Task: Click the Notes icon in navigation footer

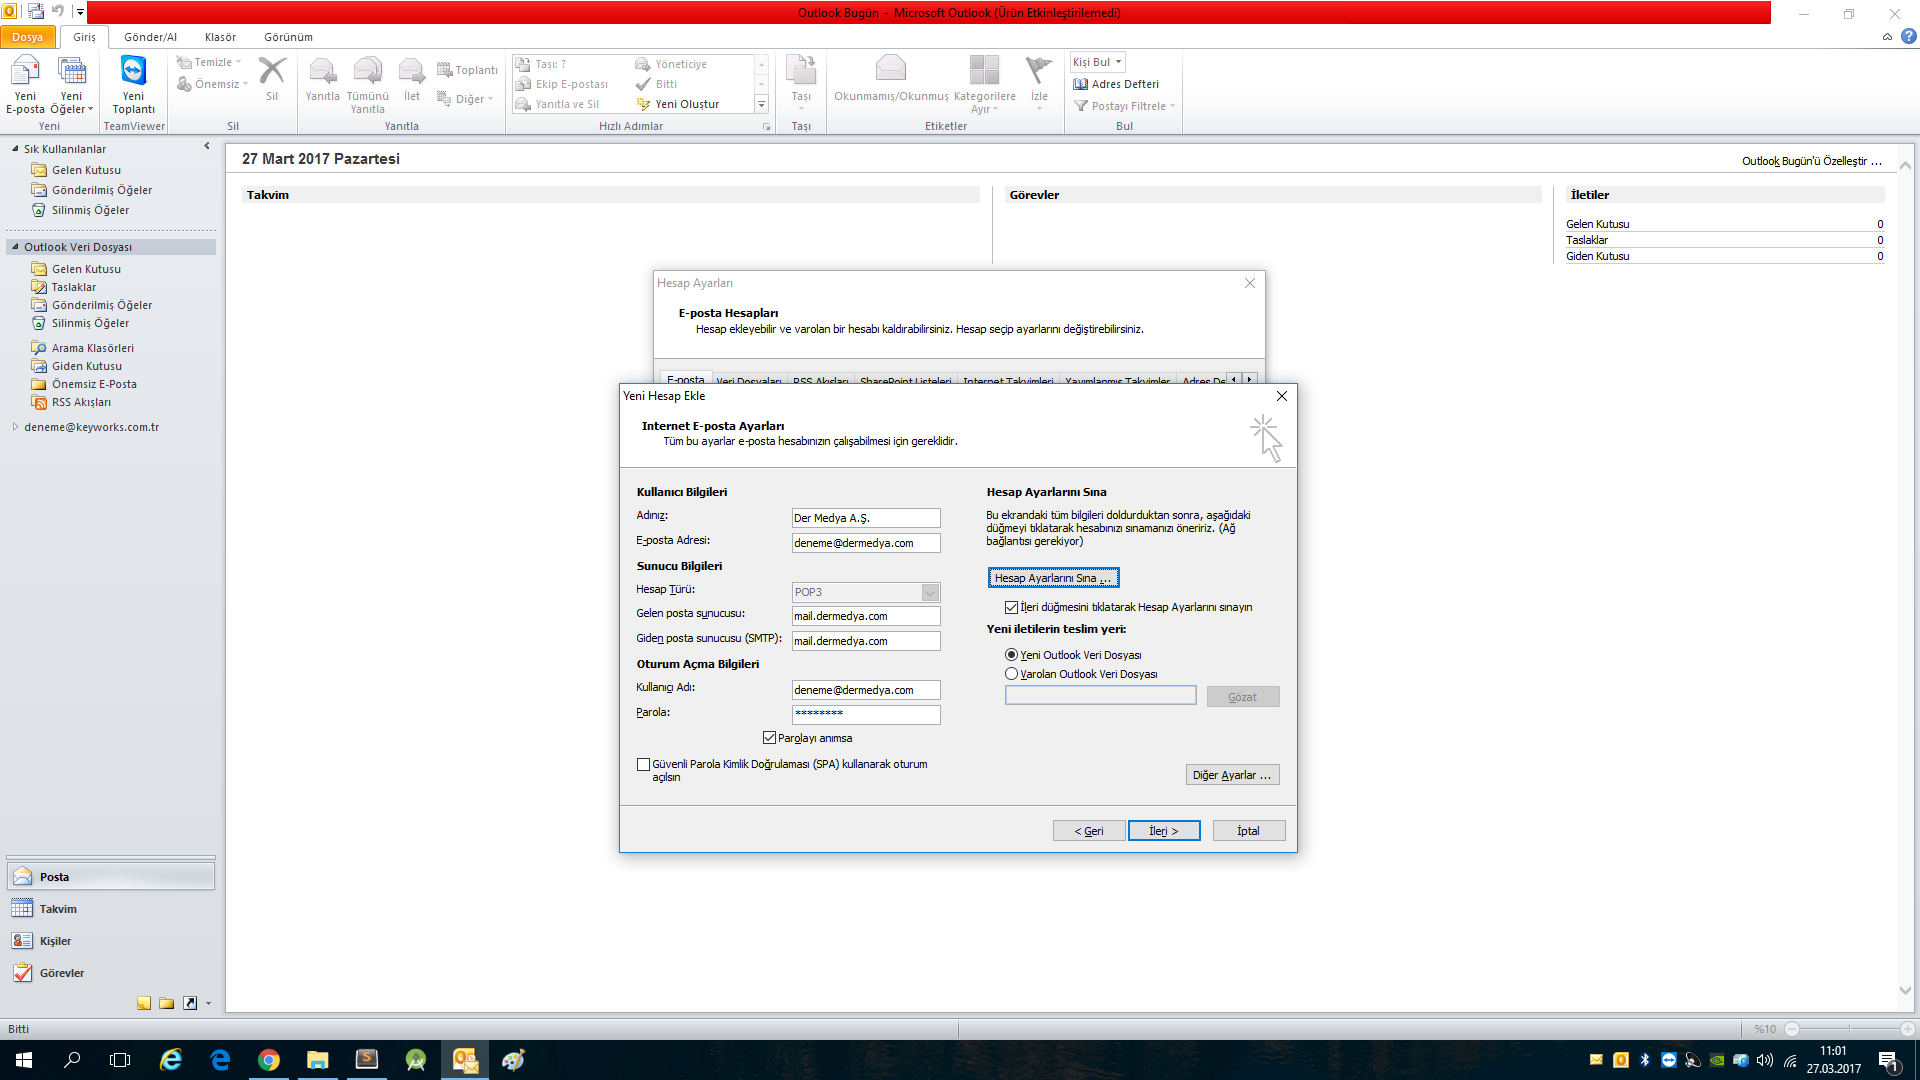Action: coord(144,1003)
